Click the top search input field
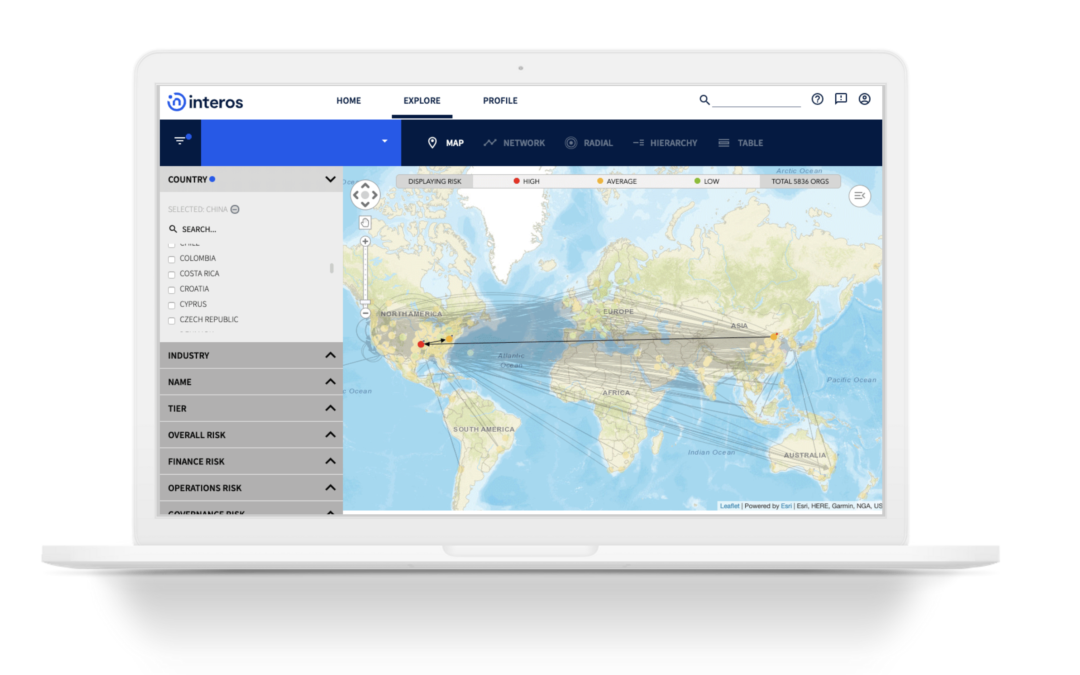 (756, 101)
